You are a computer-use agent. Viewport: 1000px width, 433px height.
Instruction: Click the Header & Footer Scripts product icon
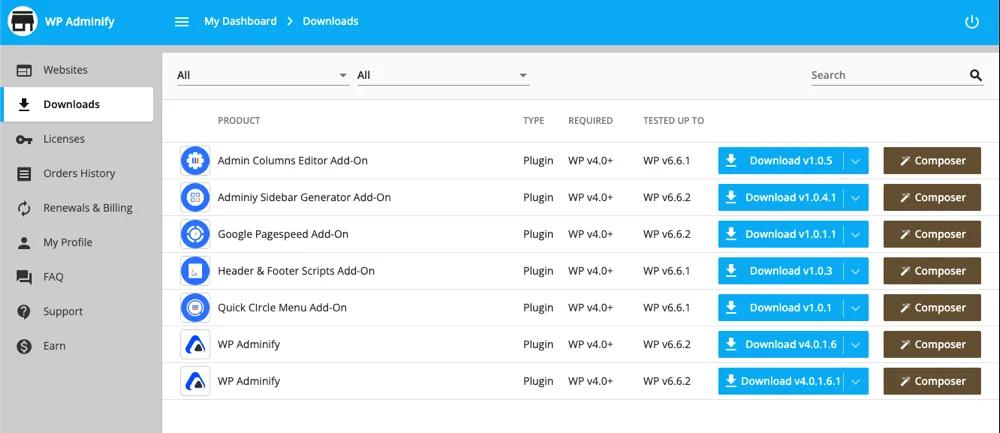[x=195, y=271]
